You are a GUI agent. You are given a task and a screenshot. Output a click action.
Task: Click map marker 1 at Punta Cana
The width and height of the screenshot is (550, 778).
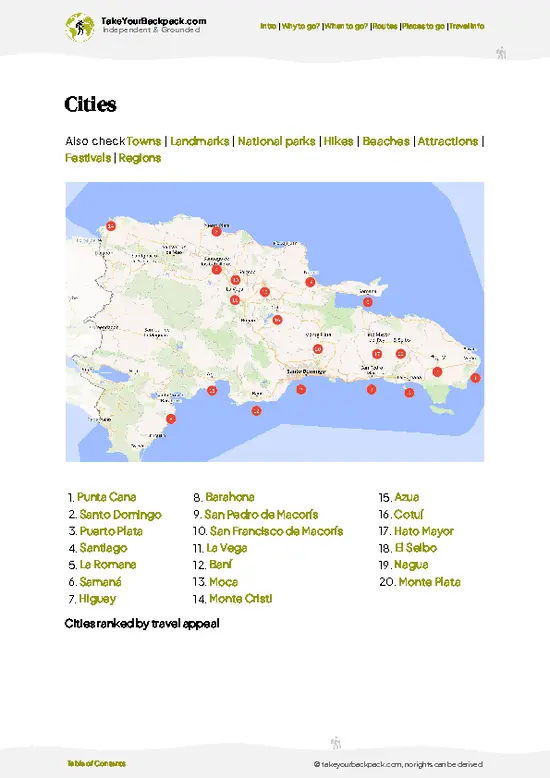(475, 378)
